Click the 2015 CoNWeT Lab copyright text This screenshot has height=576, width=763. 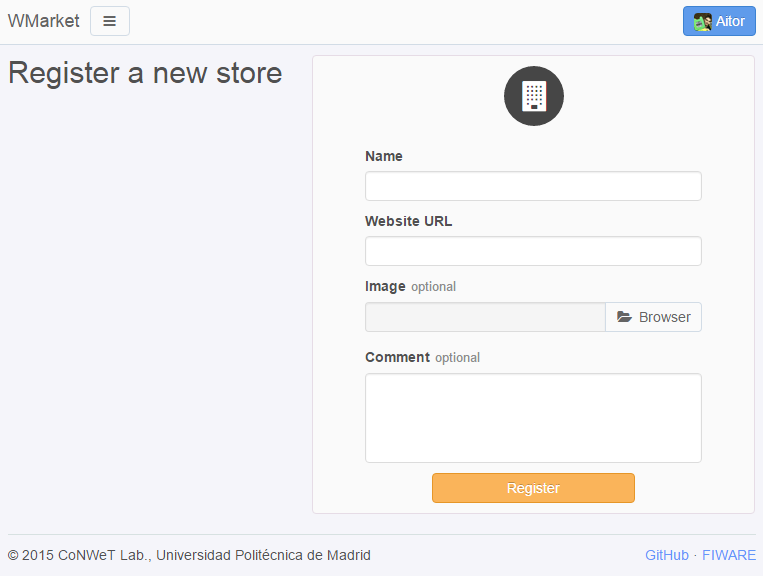[189, 555]
